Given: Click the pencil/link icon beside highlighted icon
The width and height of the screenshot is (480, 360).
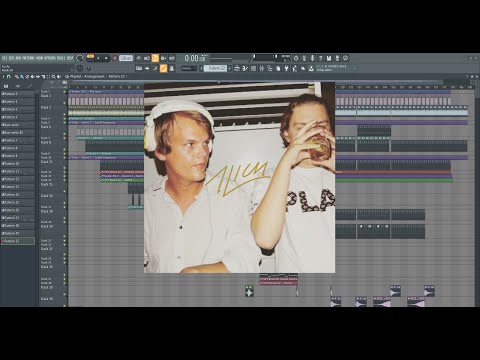Looking at the screenshot, I should tap(155, 68).
